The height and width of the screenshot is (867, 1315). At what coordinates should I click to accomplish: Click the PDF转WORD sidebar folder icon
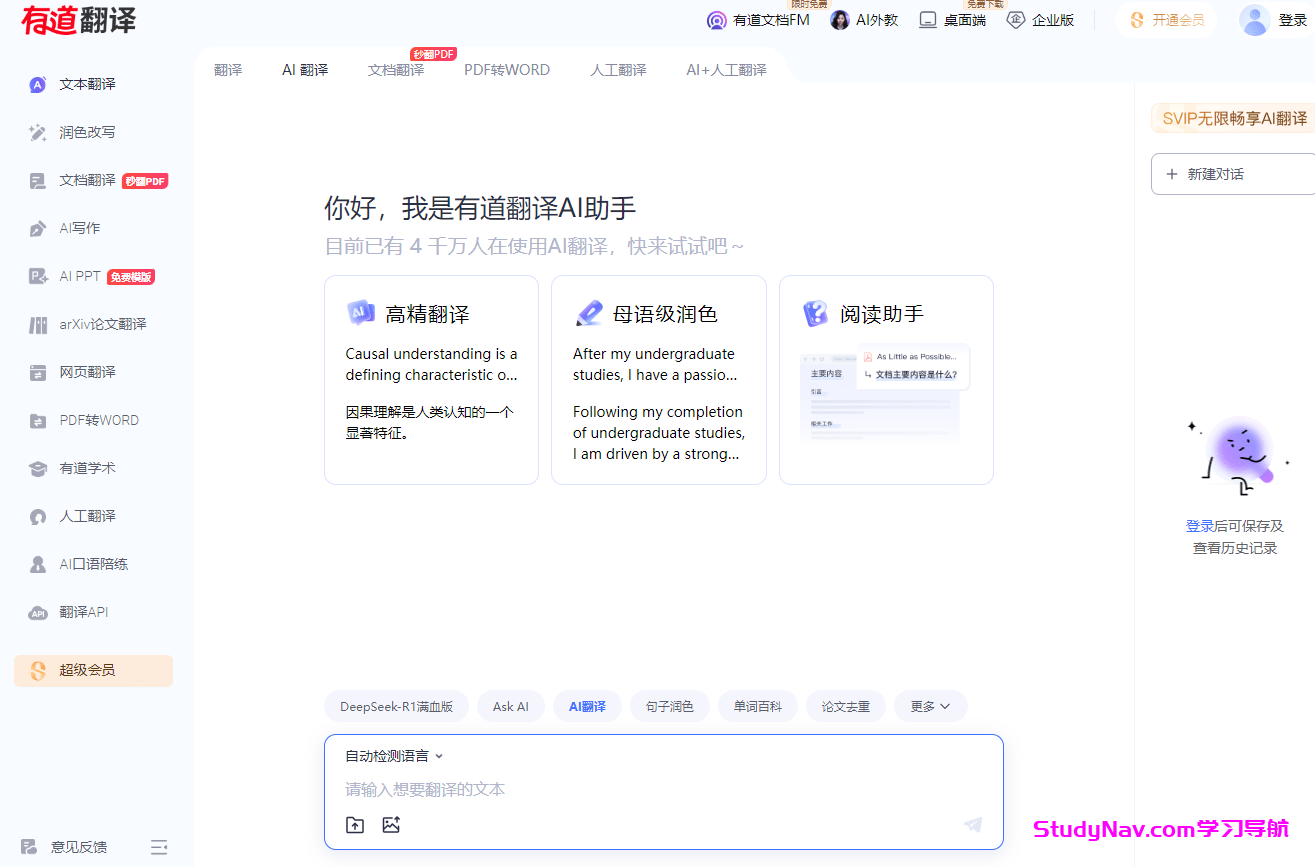coord(38,421)
